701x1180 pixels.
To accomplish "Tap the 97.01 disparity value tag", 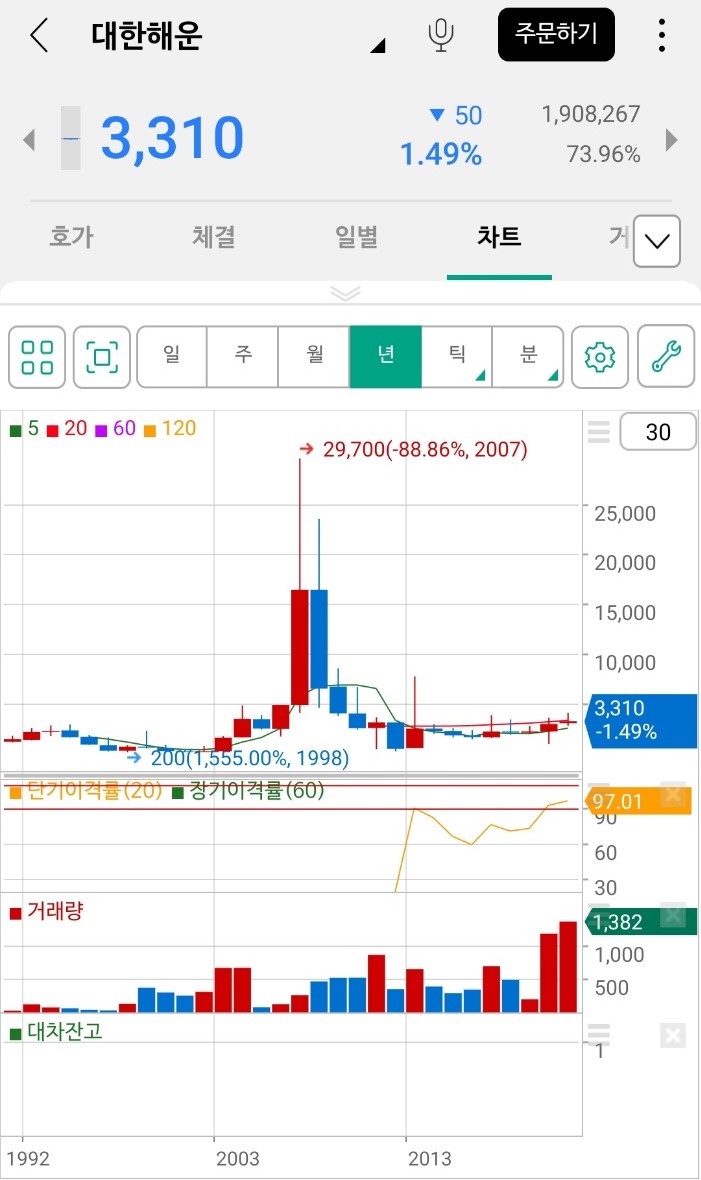I will coord(639,802).
